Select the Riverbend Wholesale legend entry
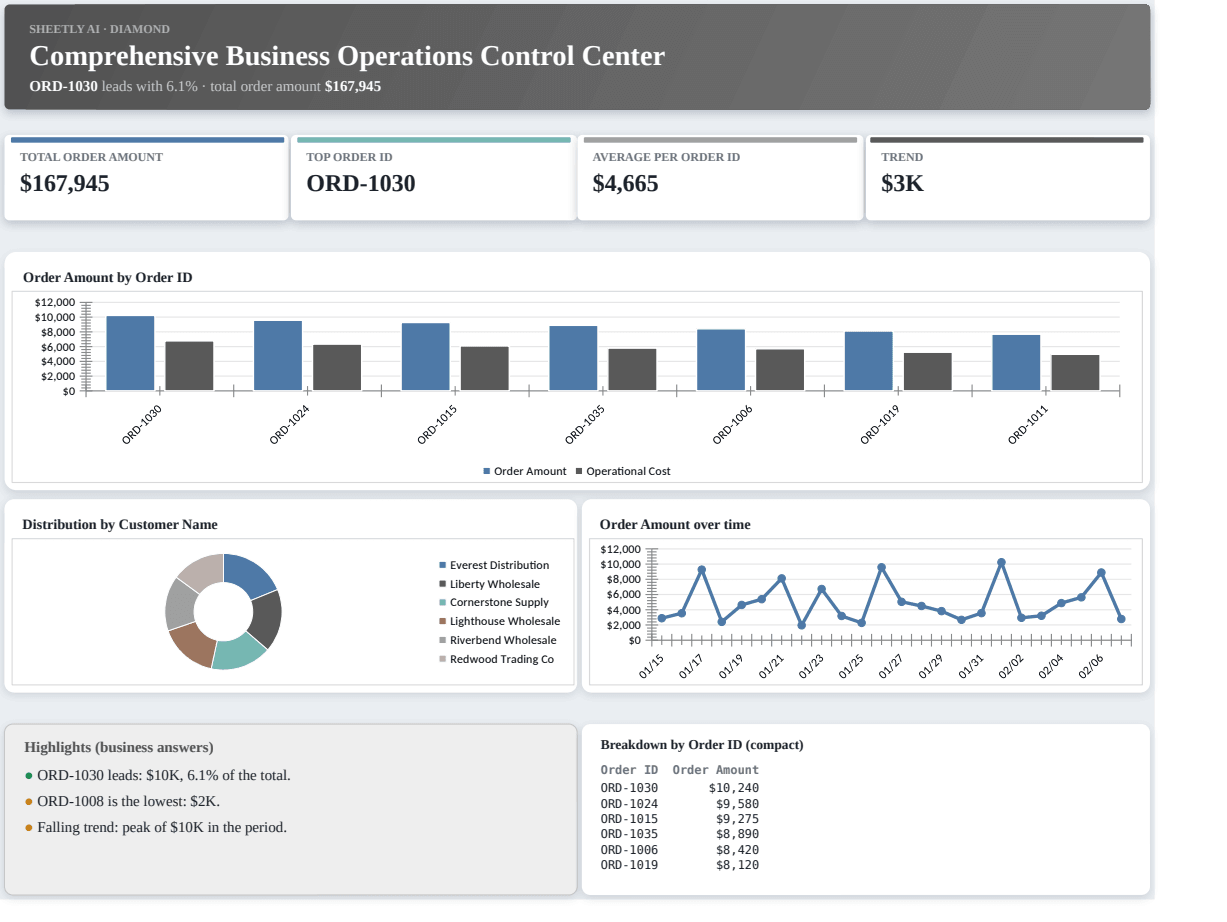This screenshot has width=1227, height=922. coord(497,640)
